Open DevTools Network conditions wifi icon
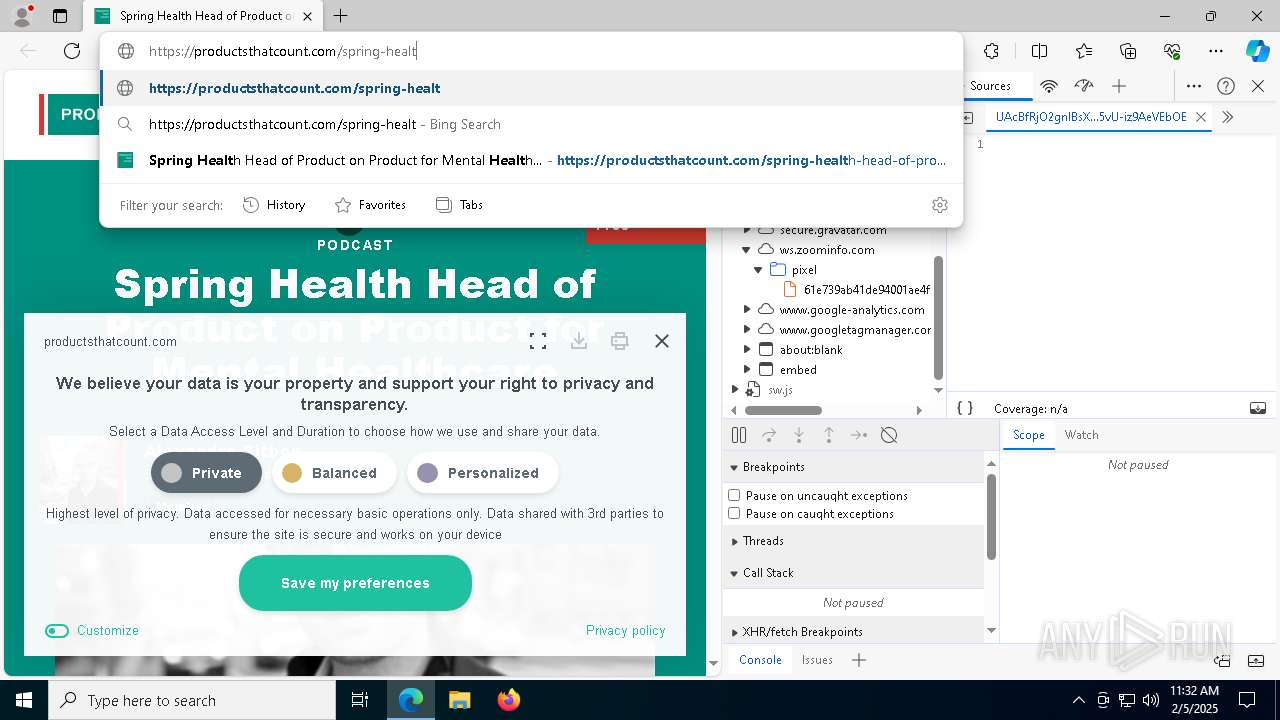This screenshot has height=720, width=1280. [1049, 86]
